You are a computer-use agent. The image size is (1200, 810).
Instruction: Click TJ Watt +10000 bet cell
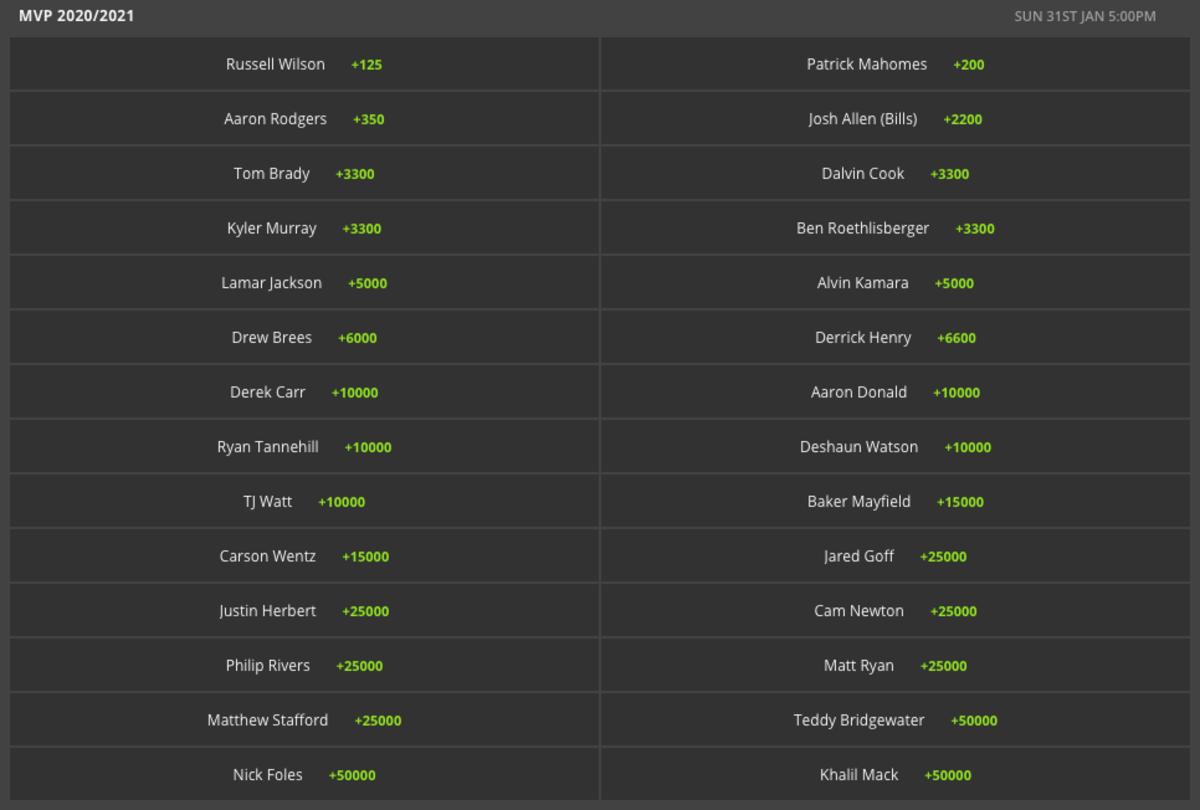click(304, 502)
